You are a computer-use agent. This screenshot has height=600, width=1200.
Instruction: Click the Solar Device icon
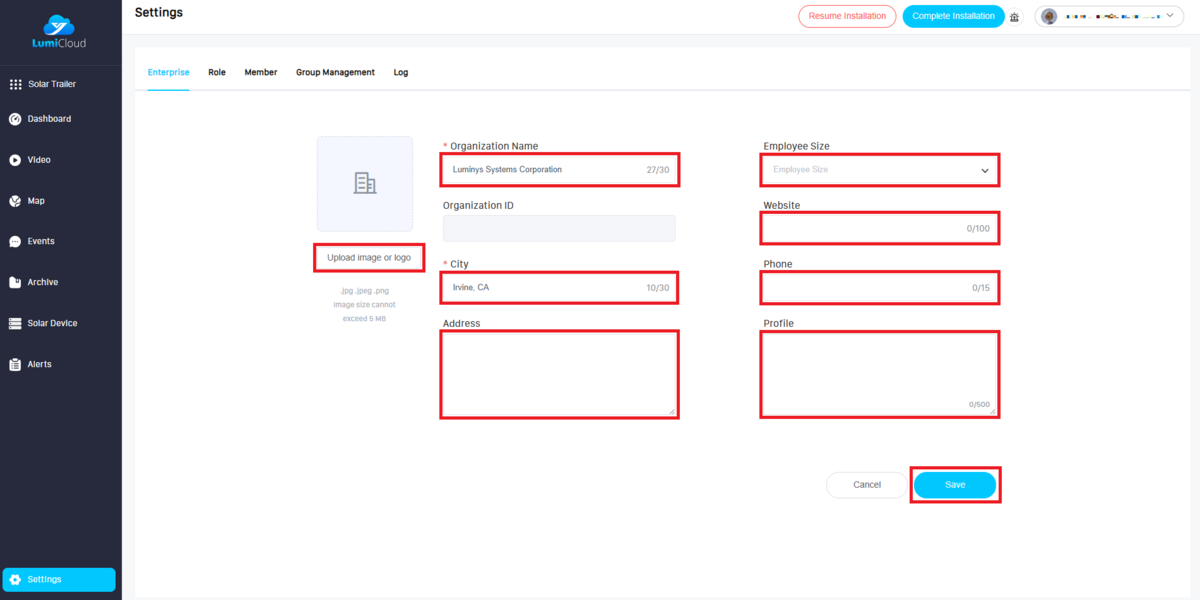click(15, 324)
